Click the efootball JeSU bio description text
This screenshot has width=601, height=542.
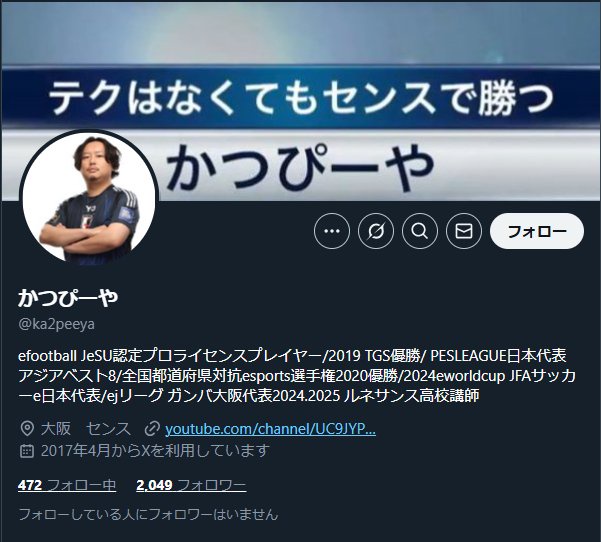297,376
